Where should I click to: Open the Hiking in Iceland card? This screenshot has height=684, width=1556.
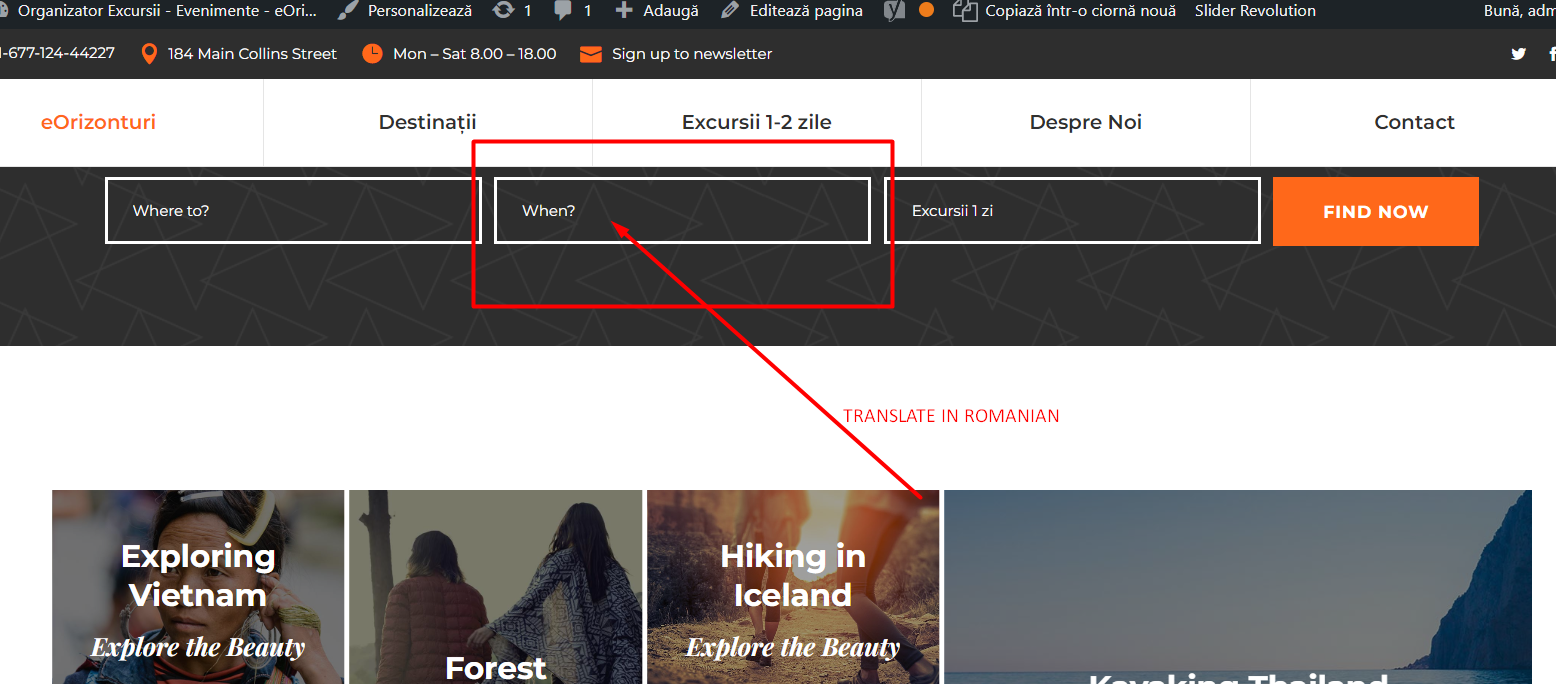793,587
